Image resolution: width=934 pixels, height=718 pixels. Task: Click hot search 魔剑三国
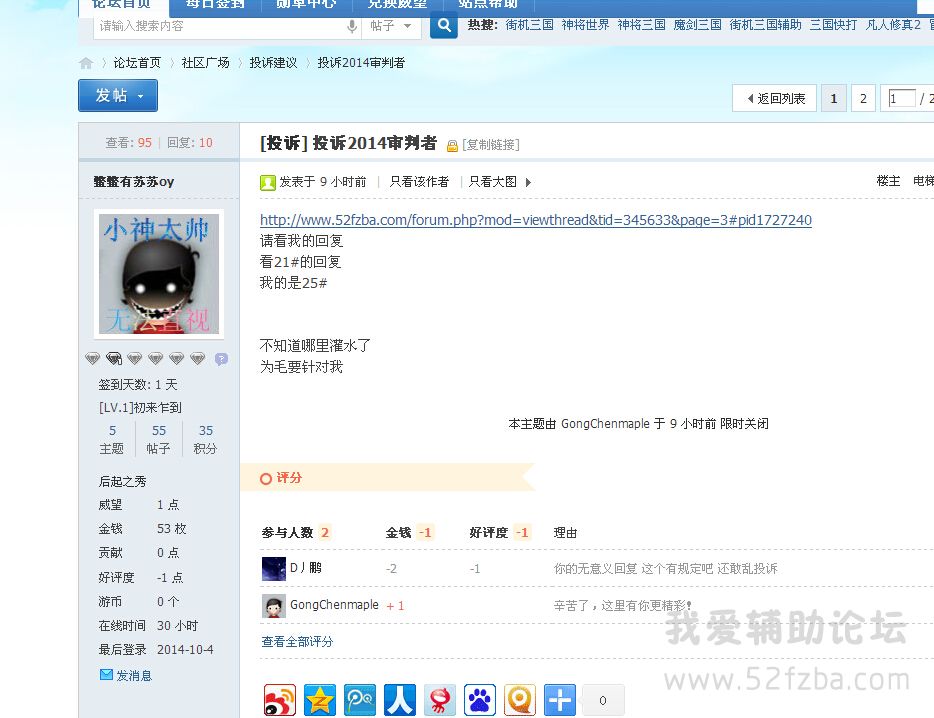pos(698,25)
